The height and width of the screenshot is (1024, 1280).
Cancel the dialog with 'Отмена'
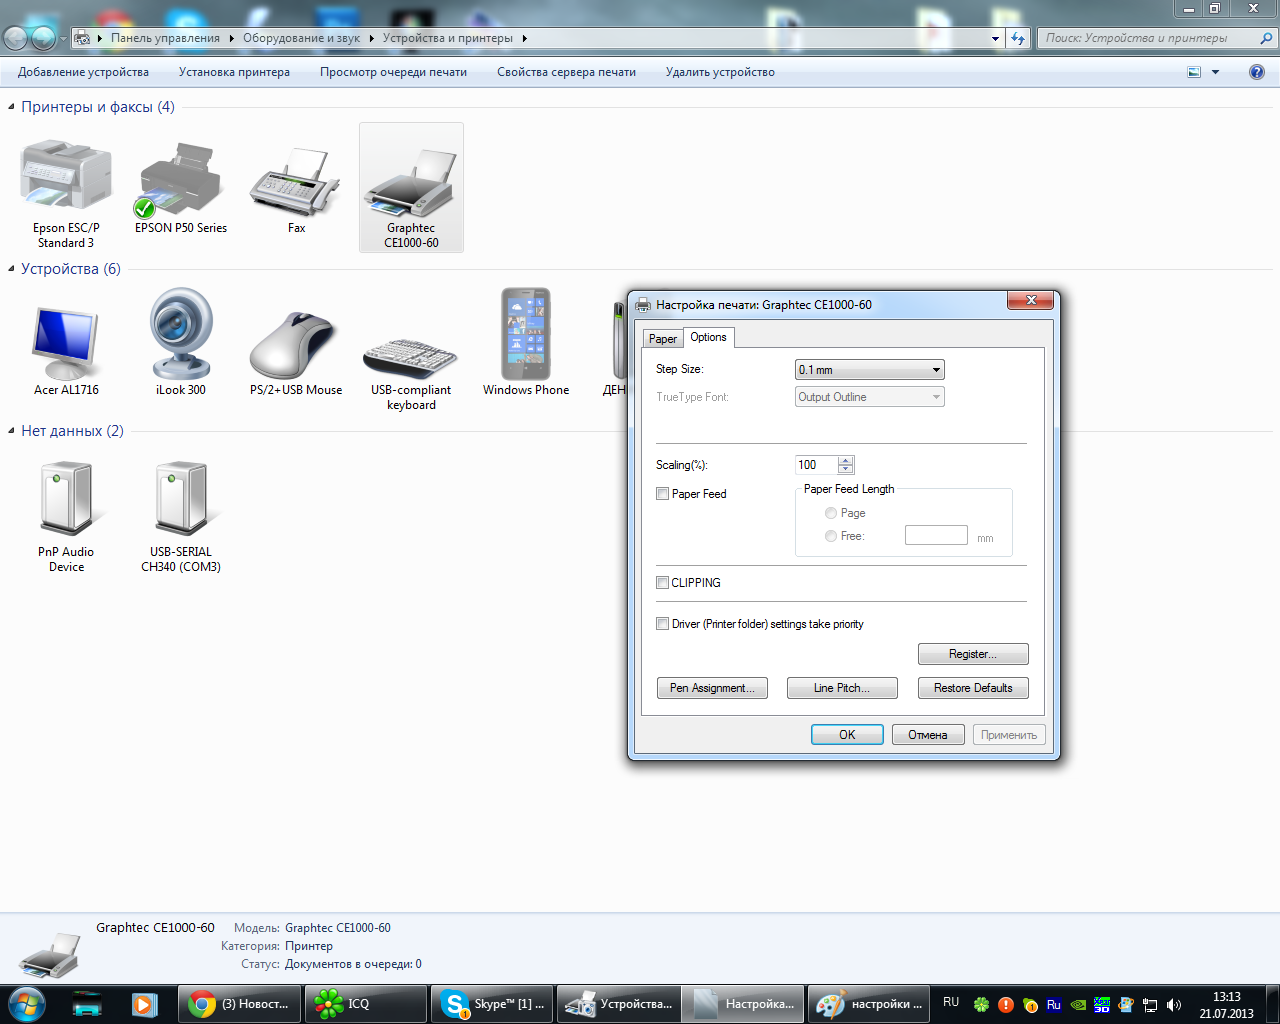pos(928,735)
